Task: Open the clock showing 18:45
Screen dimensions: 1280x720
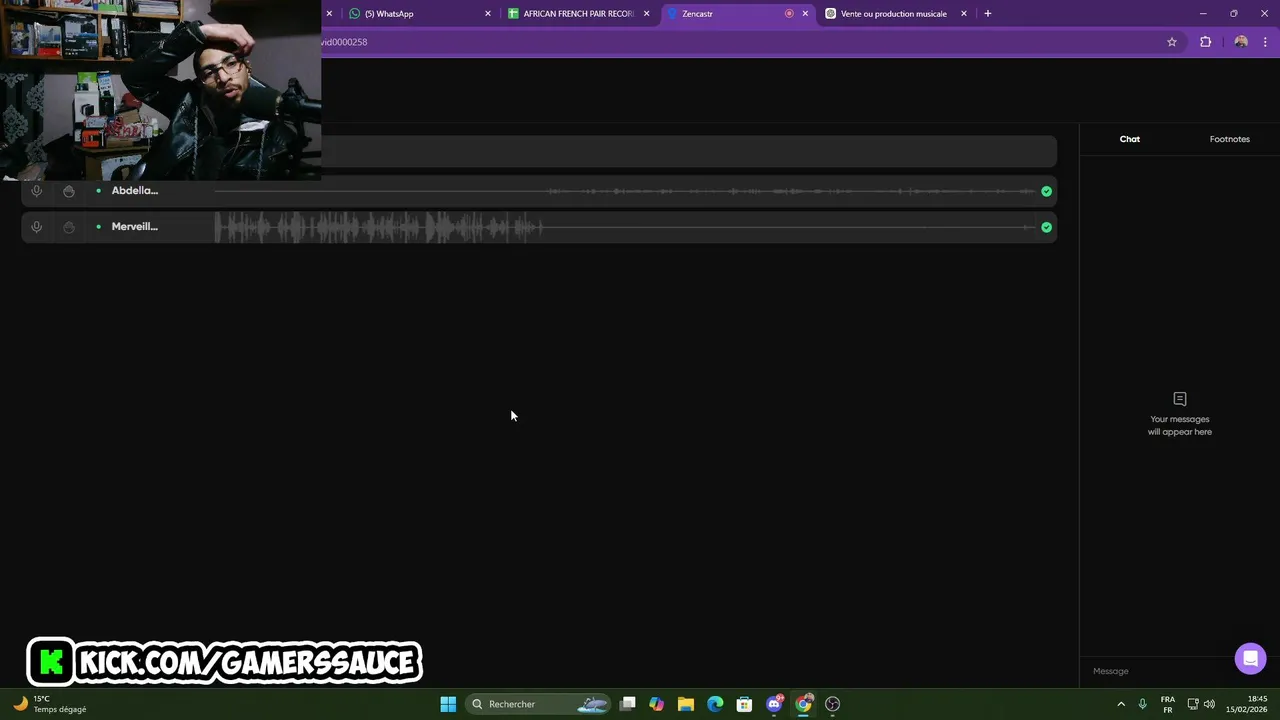Action: (x=1247, y=704)
